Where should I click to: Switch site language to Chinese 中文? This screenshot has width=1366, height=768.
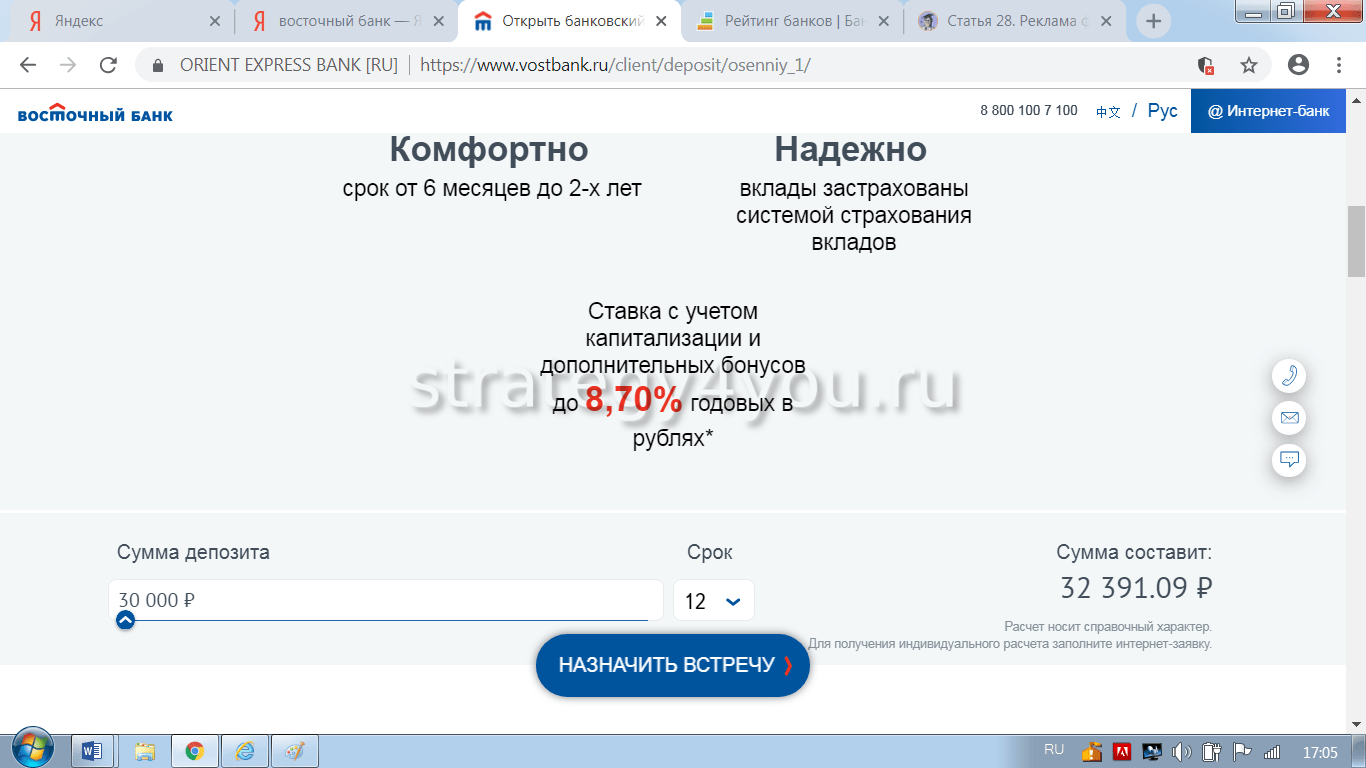[1108, 112]
